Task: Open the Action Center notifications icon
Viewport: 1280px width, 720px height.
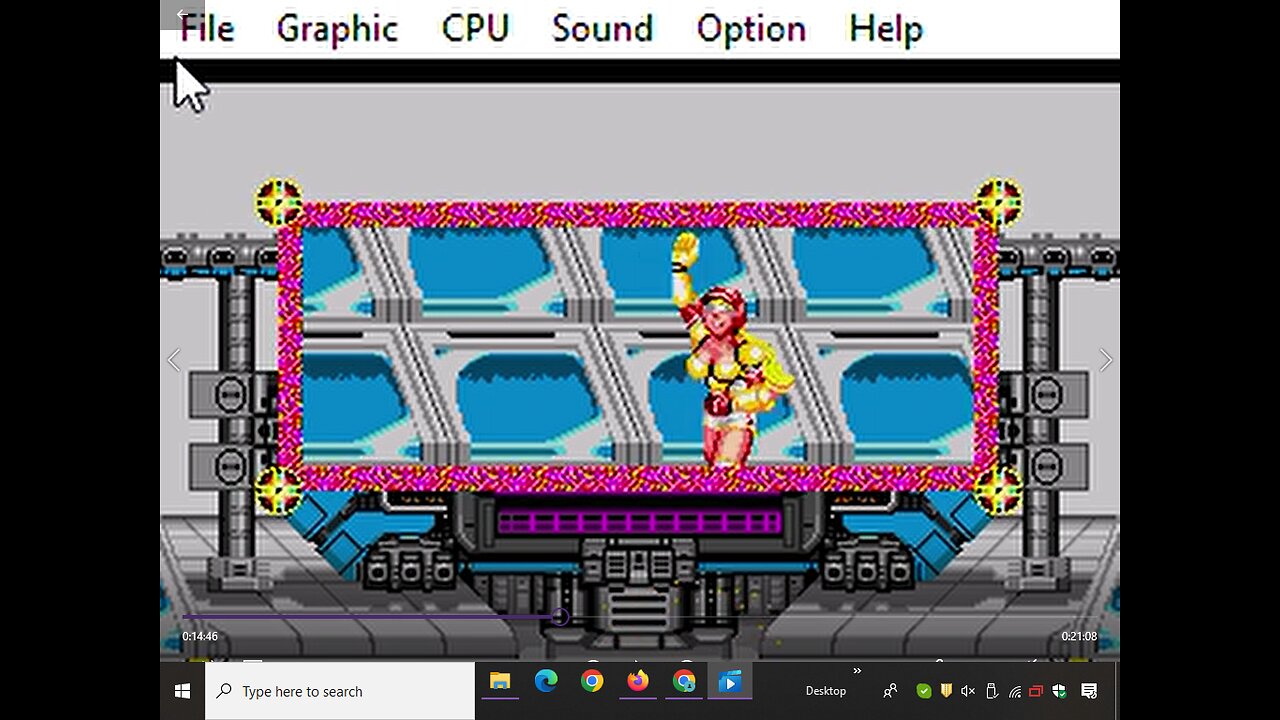Action: (x=1090, y=691)
